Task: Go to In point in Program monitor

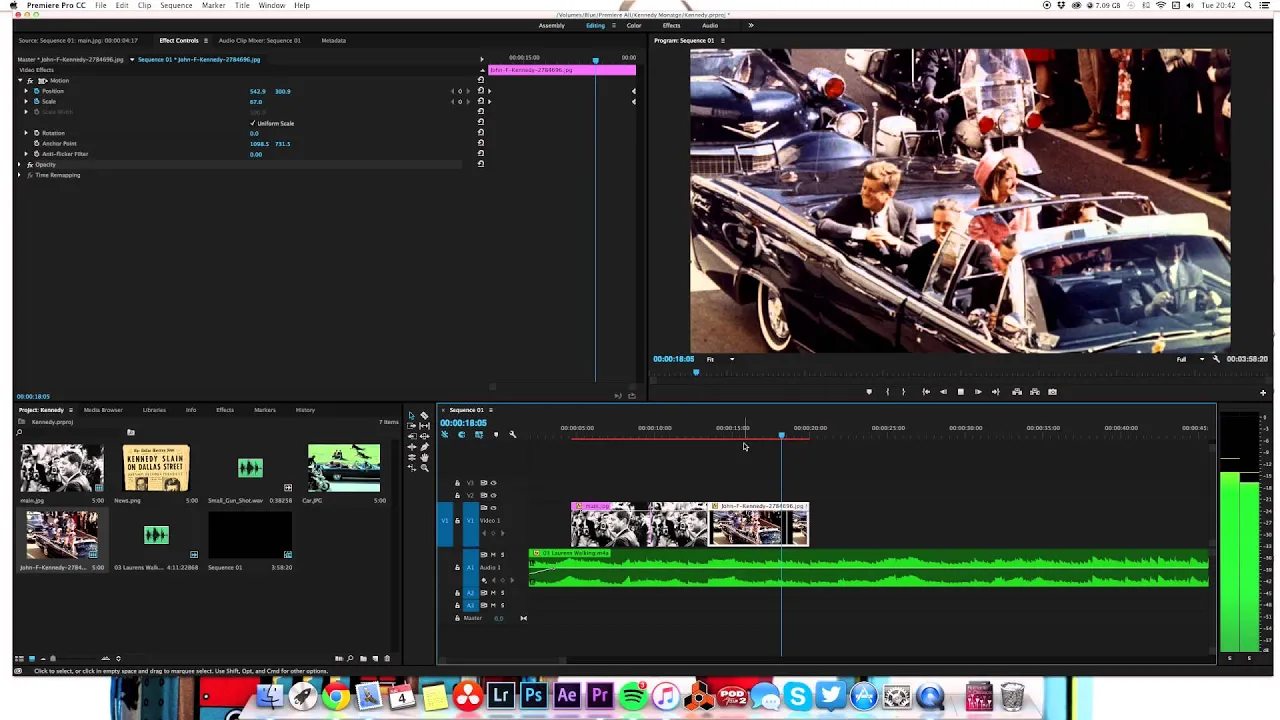Action: (926, 392)
